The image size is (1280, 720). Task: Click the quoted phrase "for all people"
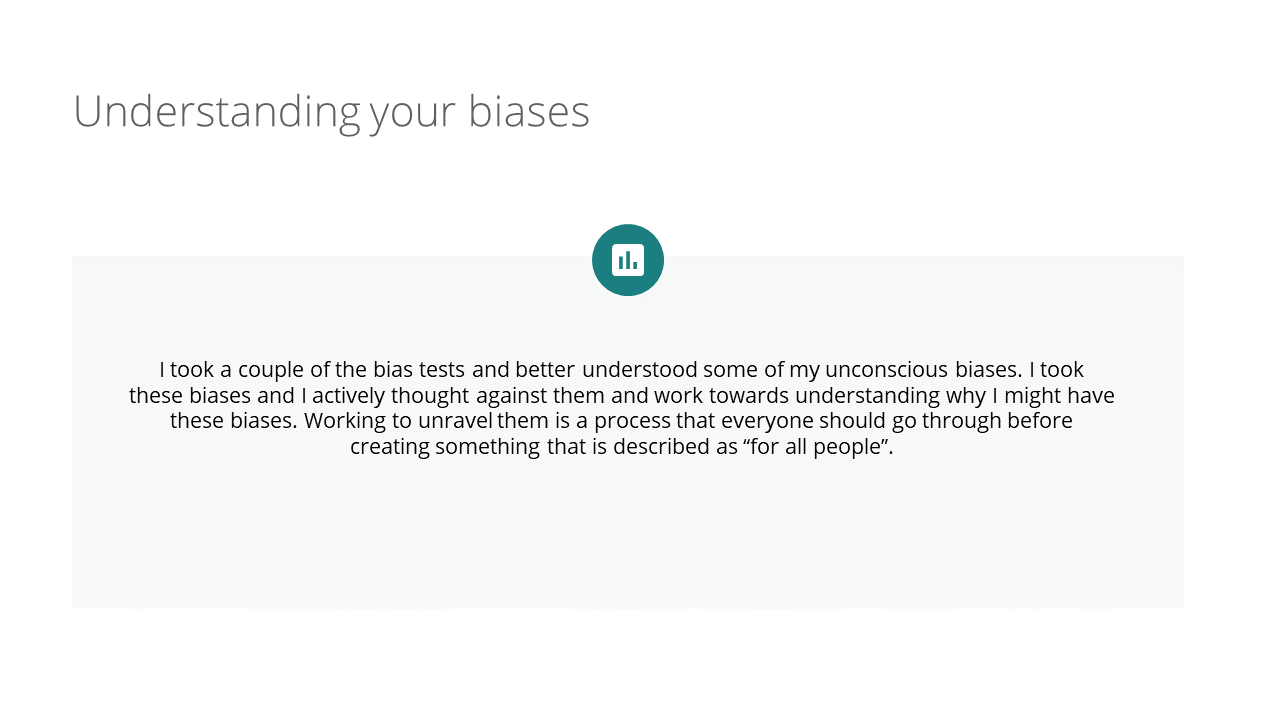click(816, 447)
